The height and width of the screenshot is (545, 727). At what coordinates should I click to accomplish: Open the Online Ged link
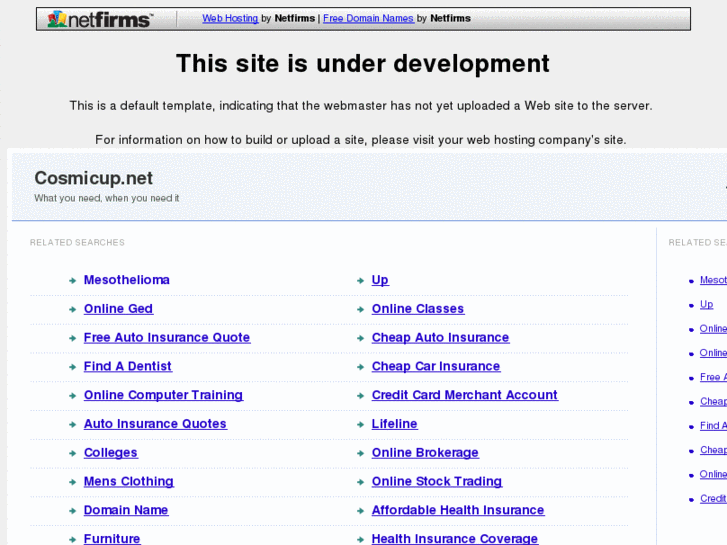click(x=118, y=308)
